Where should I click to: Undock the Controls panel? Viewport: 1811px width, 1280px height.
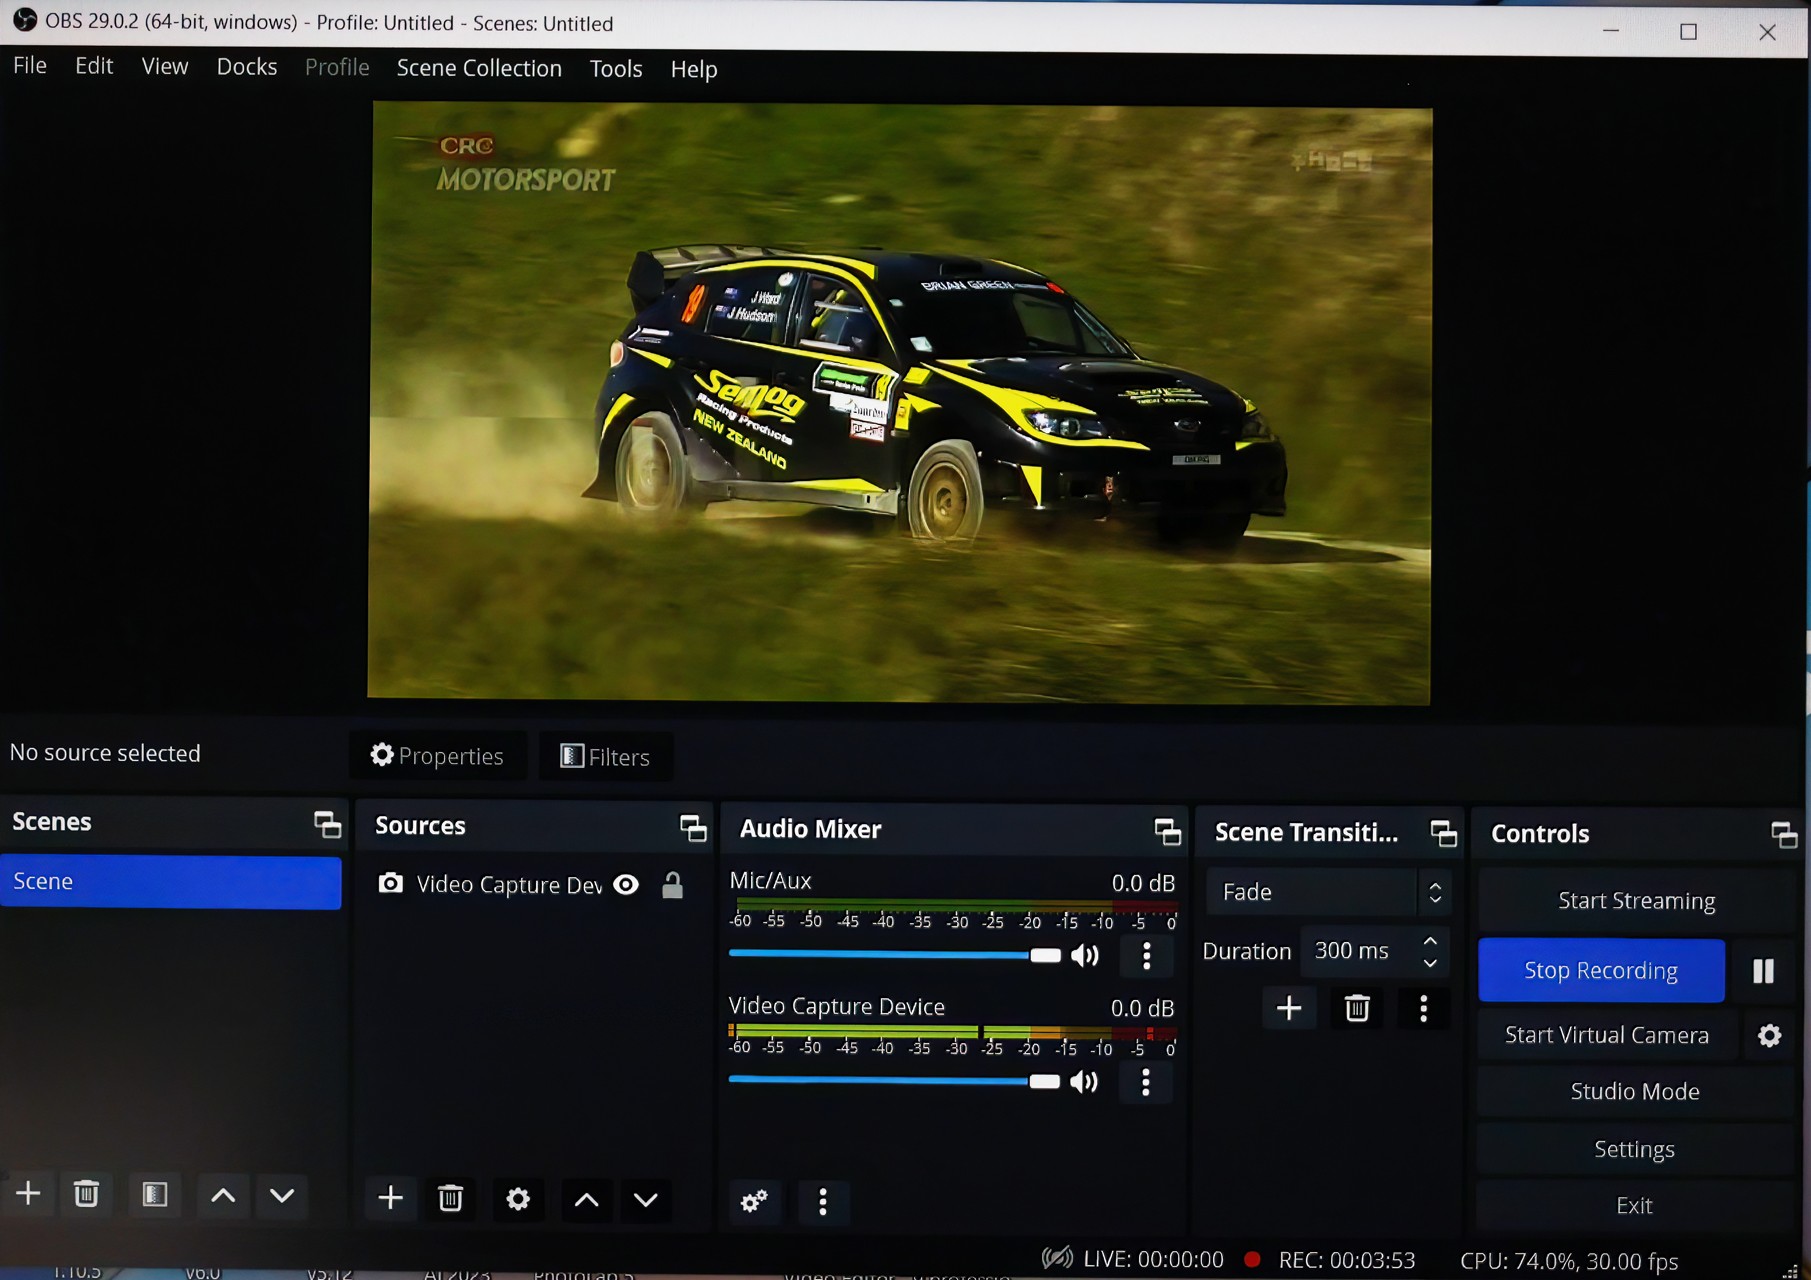pyautogui.click(x=1785, y=835)
